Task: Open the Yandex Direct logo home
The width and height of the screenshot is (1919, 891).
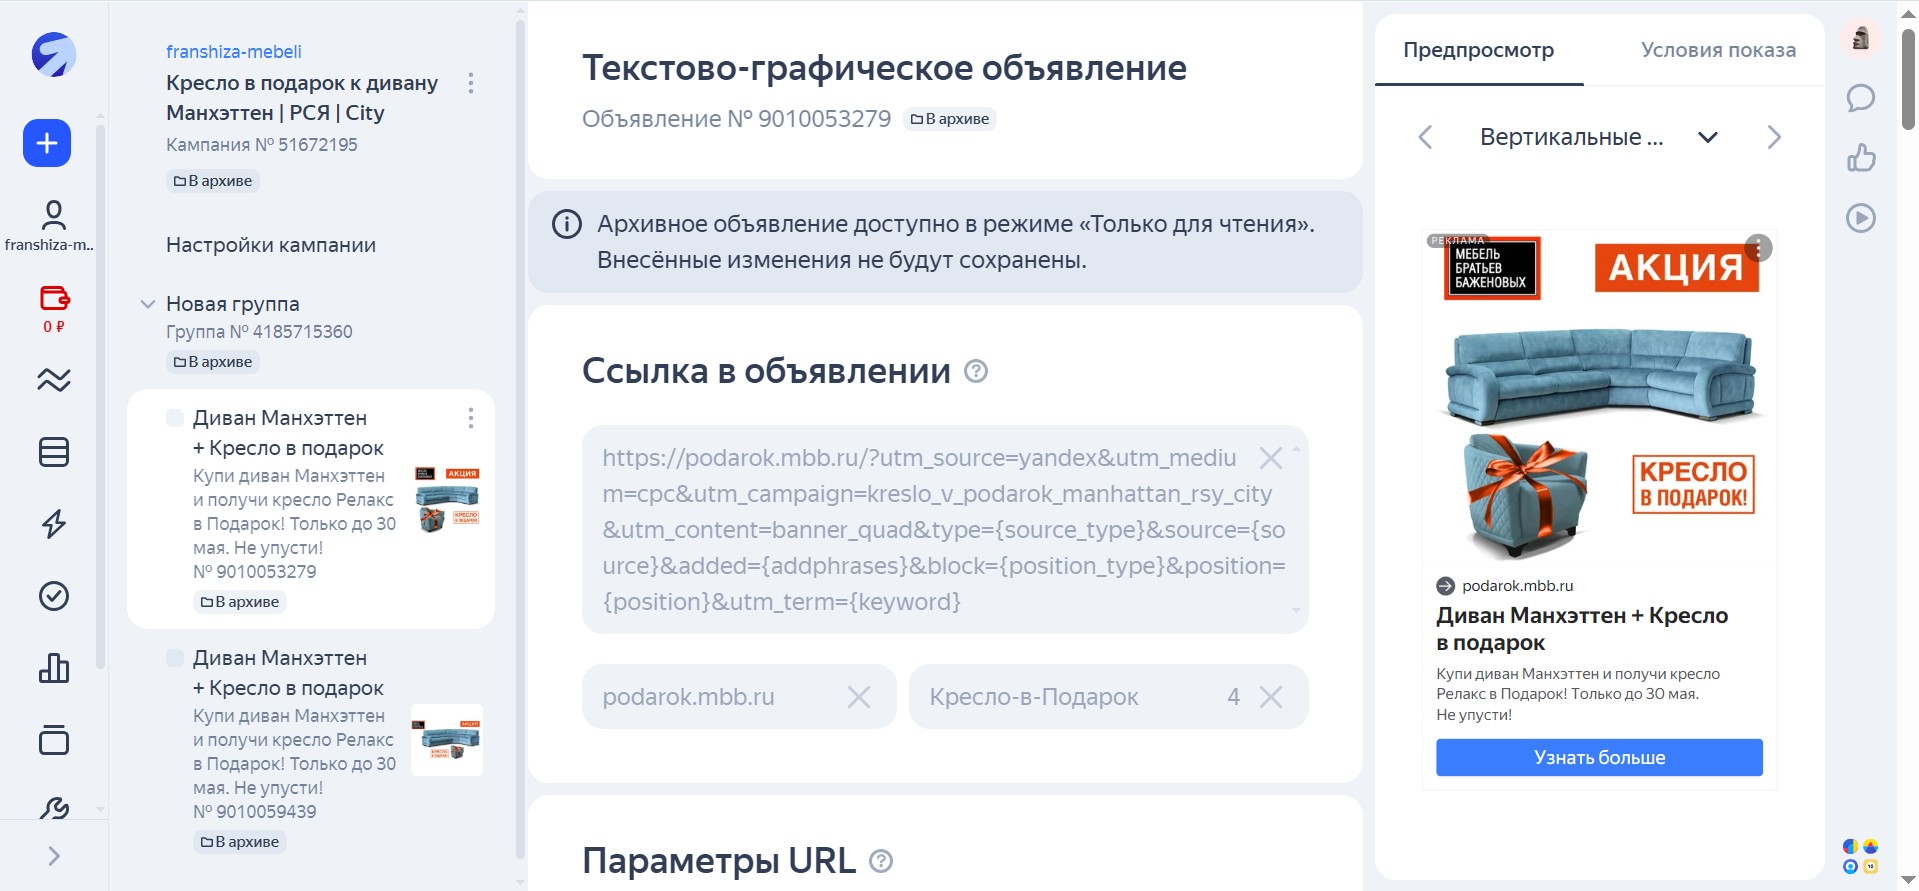Action: click(53, 54)
